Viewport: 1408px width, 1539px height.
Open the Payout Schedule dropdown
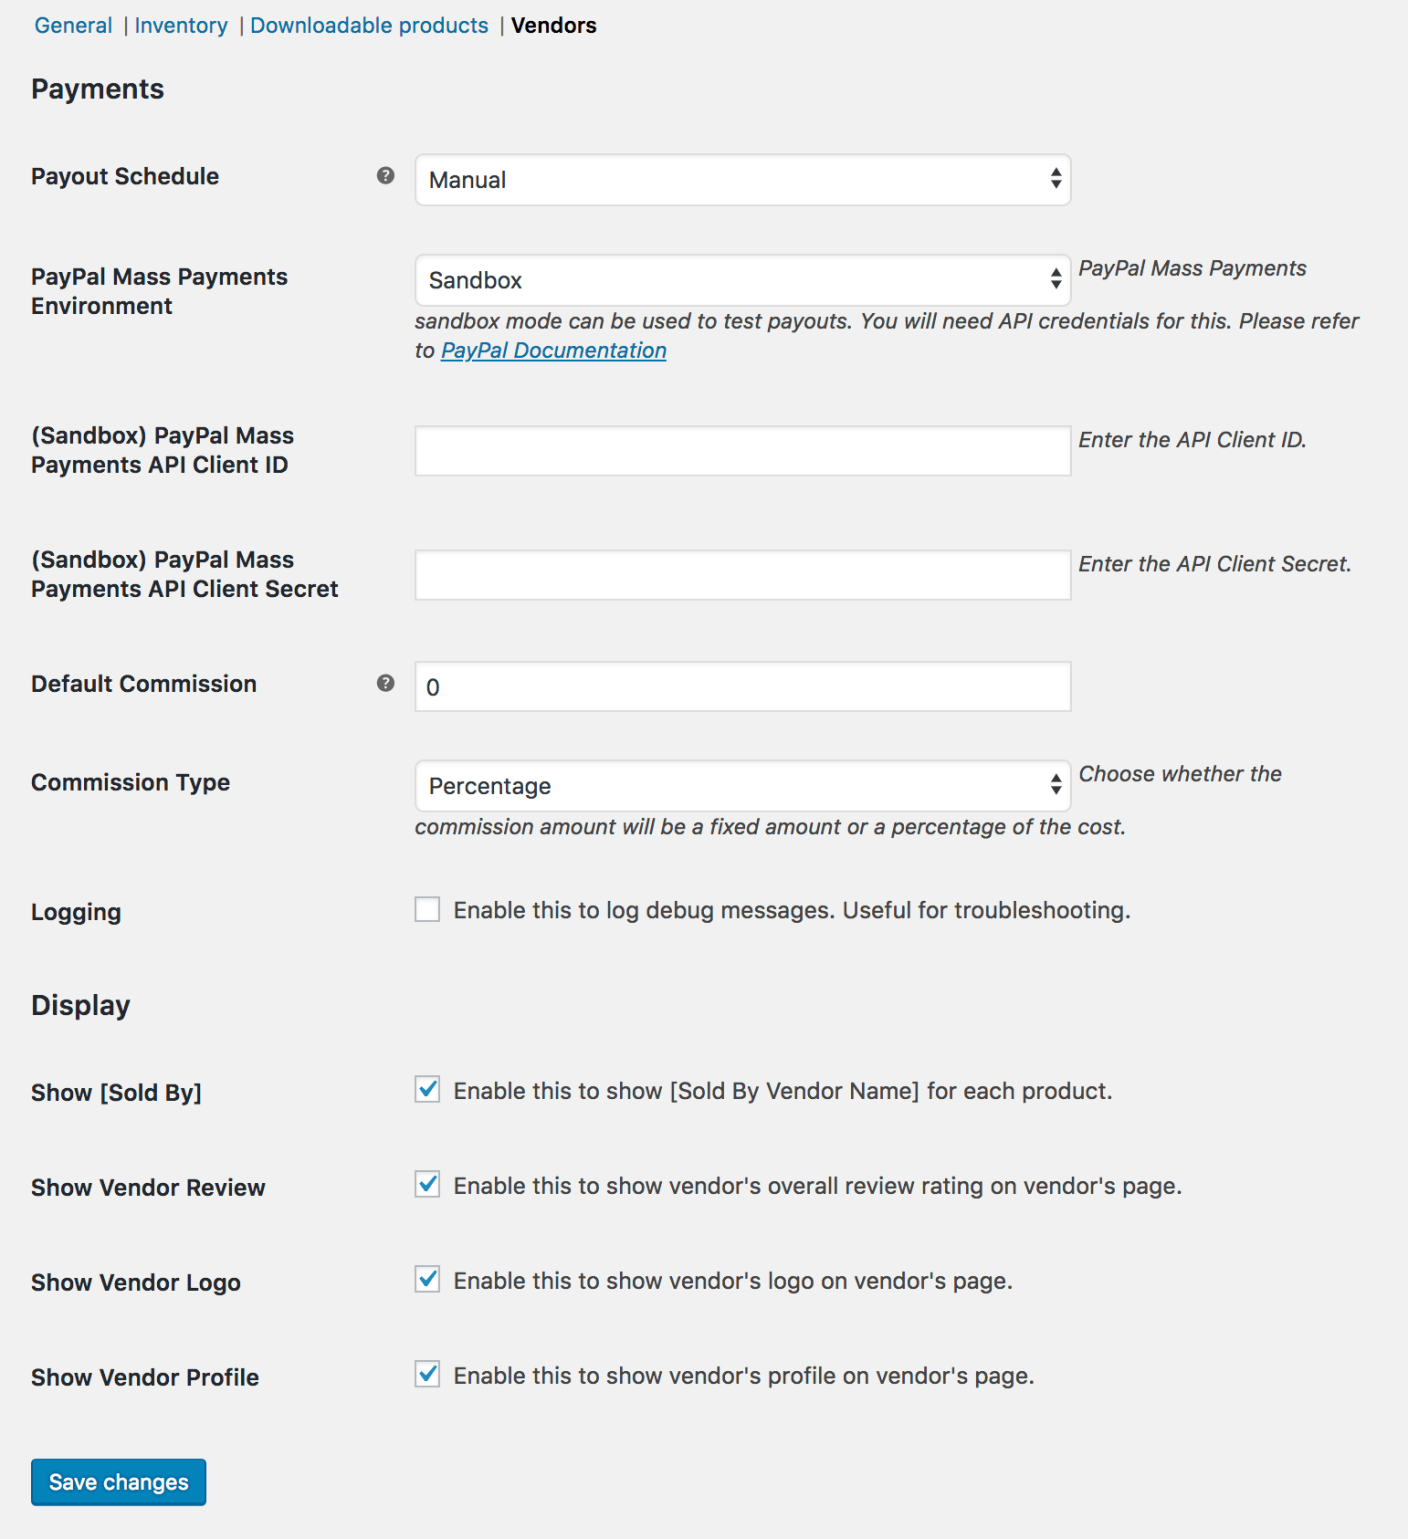(742, 180)
